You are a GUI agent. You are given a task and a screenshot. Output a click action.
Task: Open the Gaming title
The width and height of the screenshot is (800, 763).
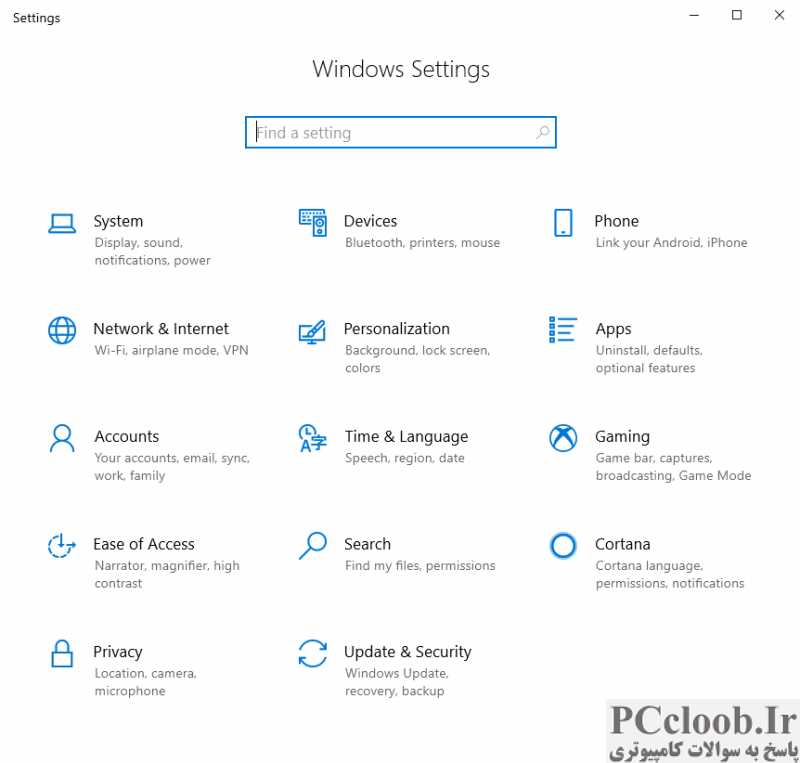[622, 437]
